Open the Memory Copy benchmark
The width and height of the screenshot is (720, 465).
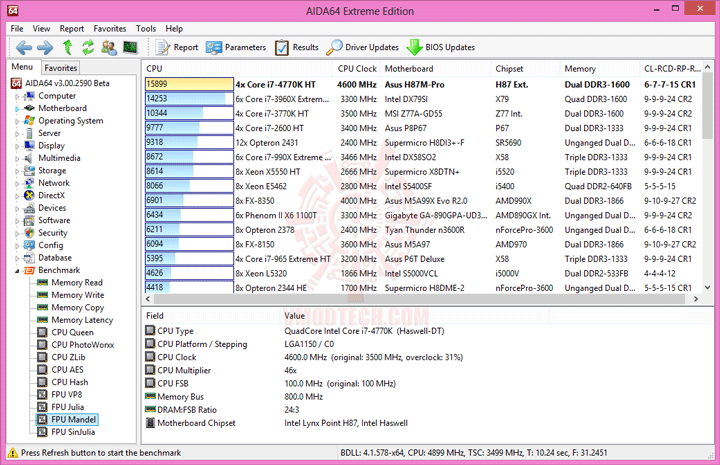tap(78, 307)
